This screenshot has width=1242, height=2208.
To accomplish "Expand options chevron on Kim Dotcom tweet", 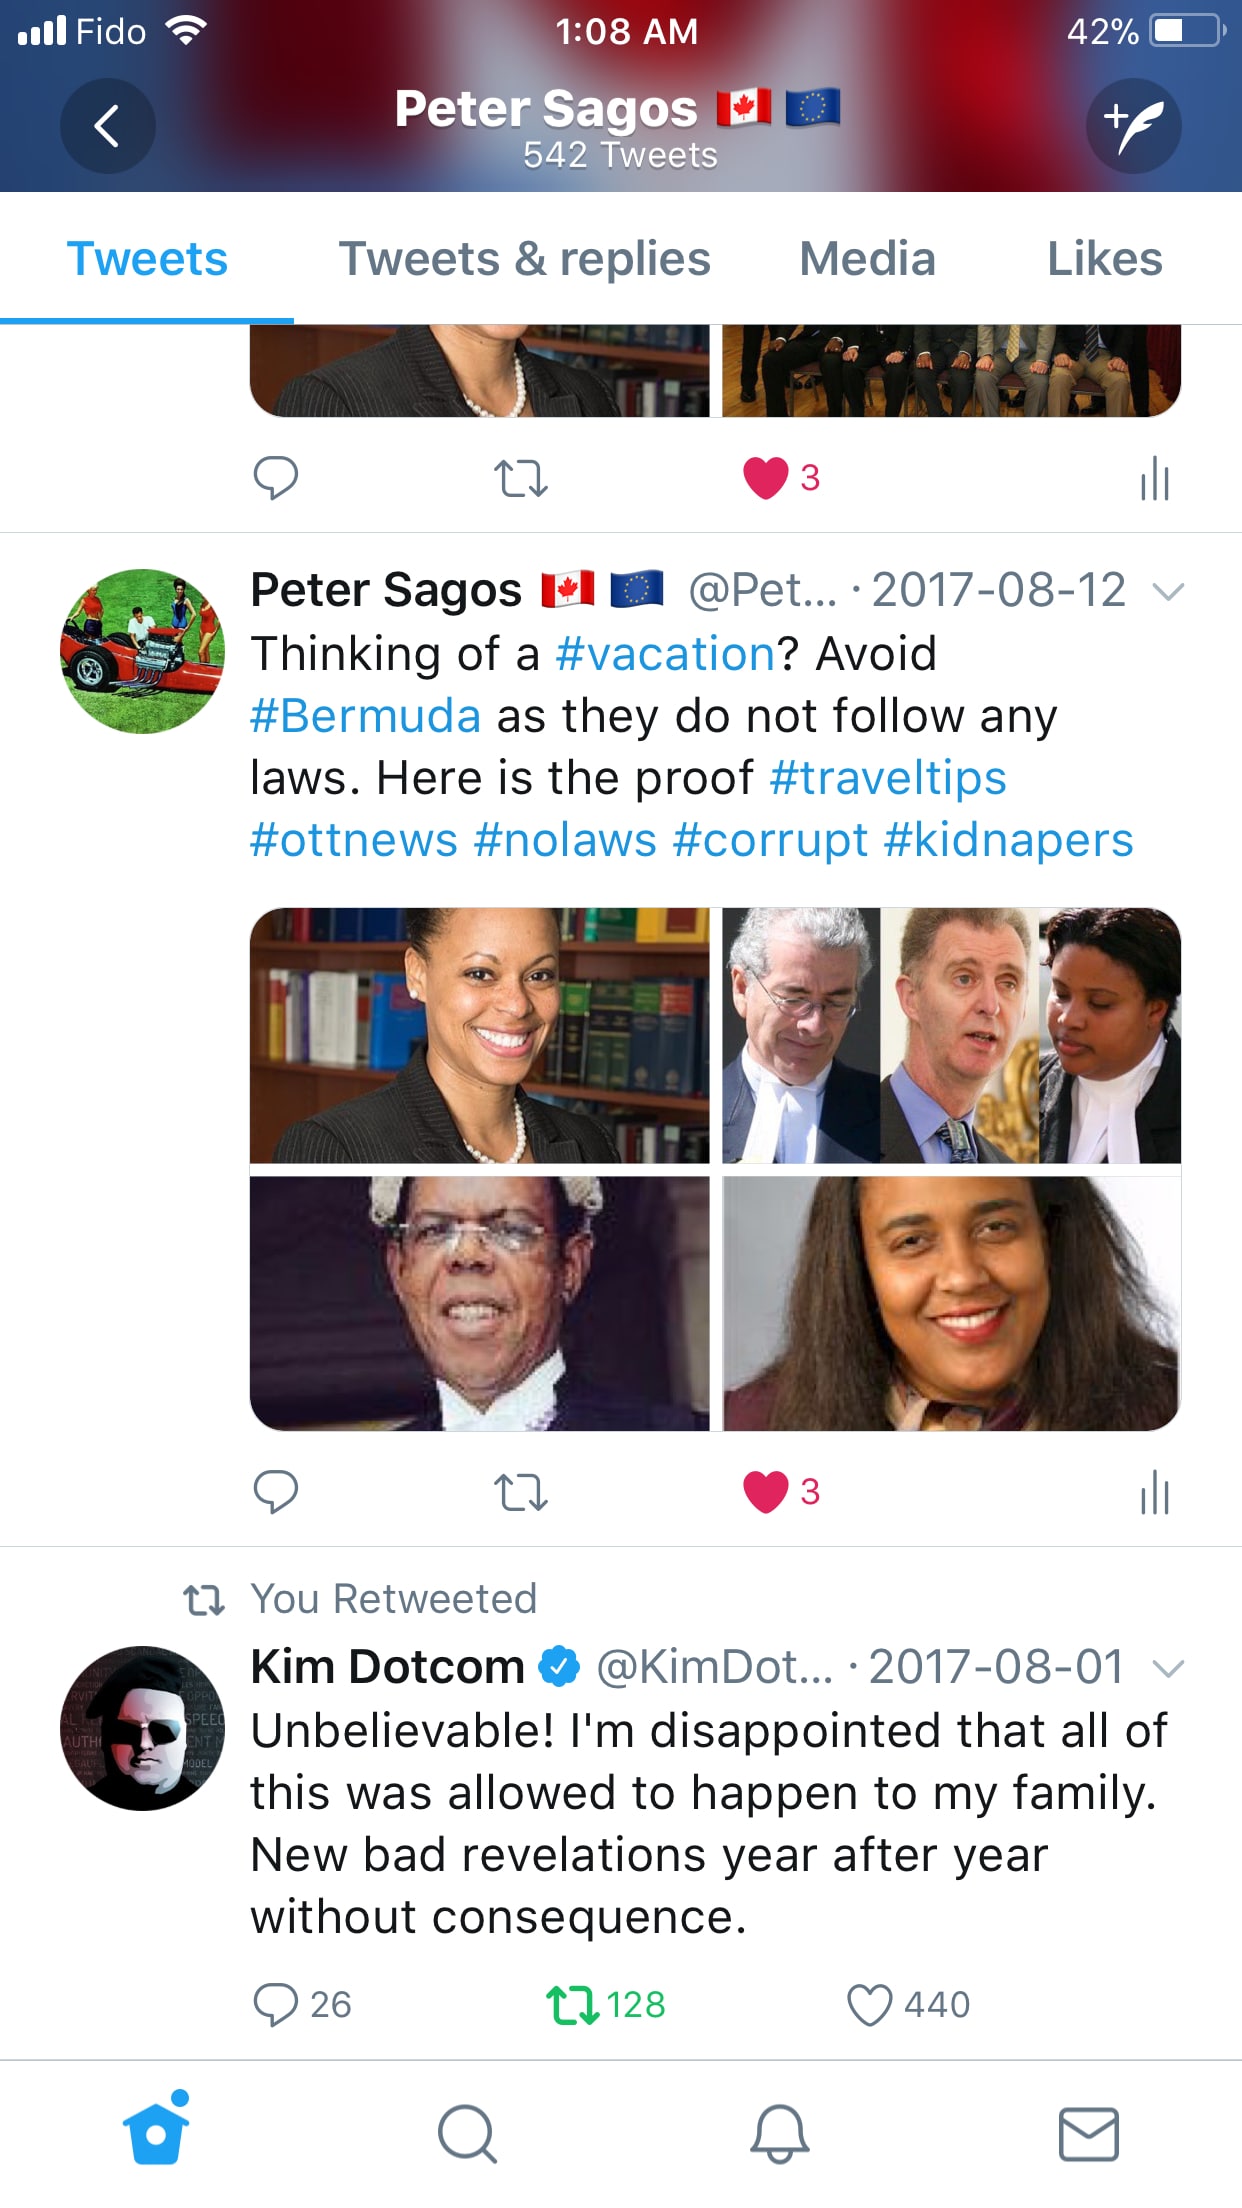I will pyautogui.click(x=1168, y=1668).
